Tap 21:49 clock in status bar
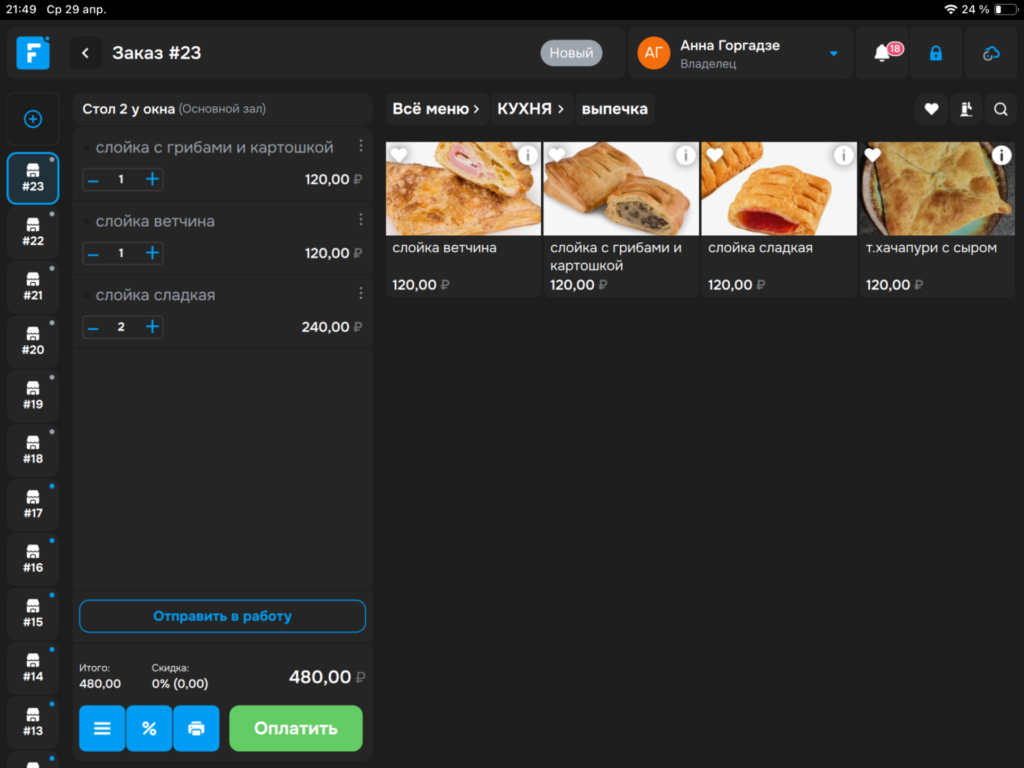 pyautogui.click(x=21, y=9)
